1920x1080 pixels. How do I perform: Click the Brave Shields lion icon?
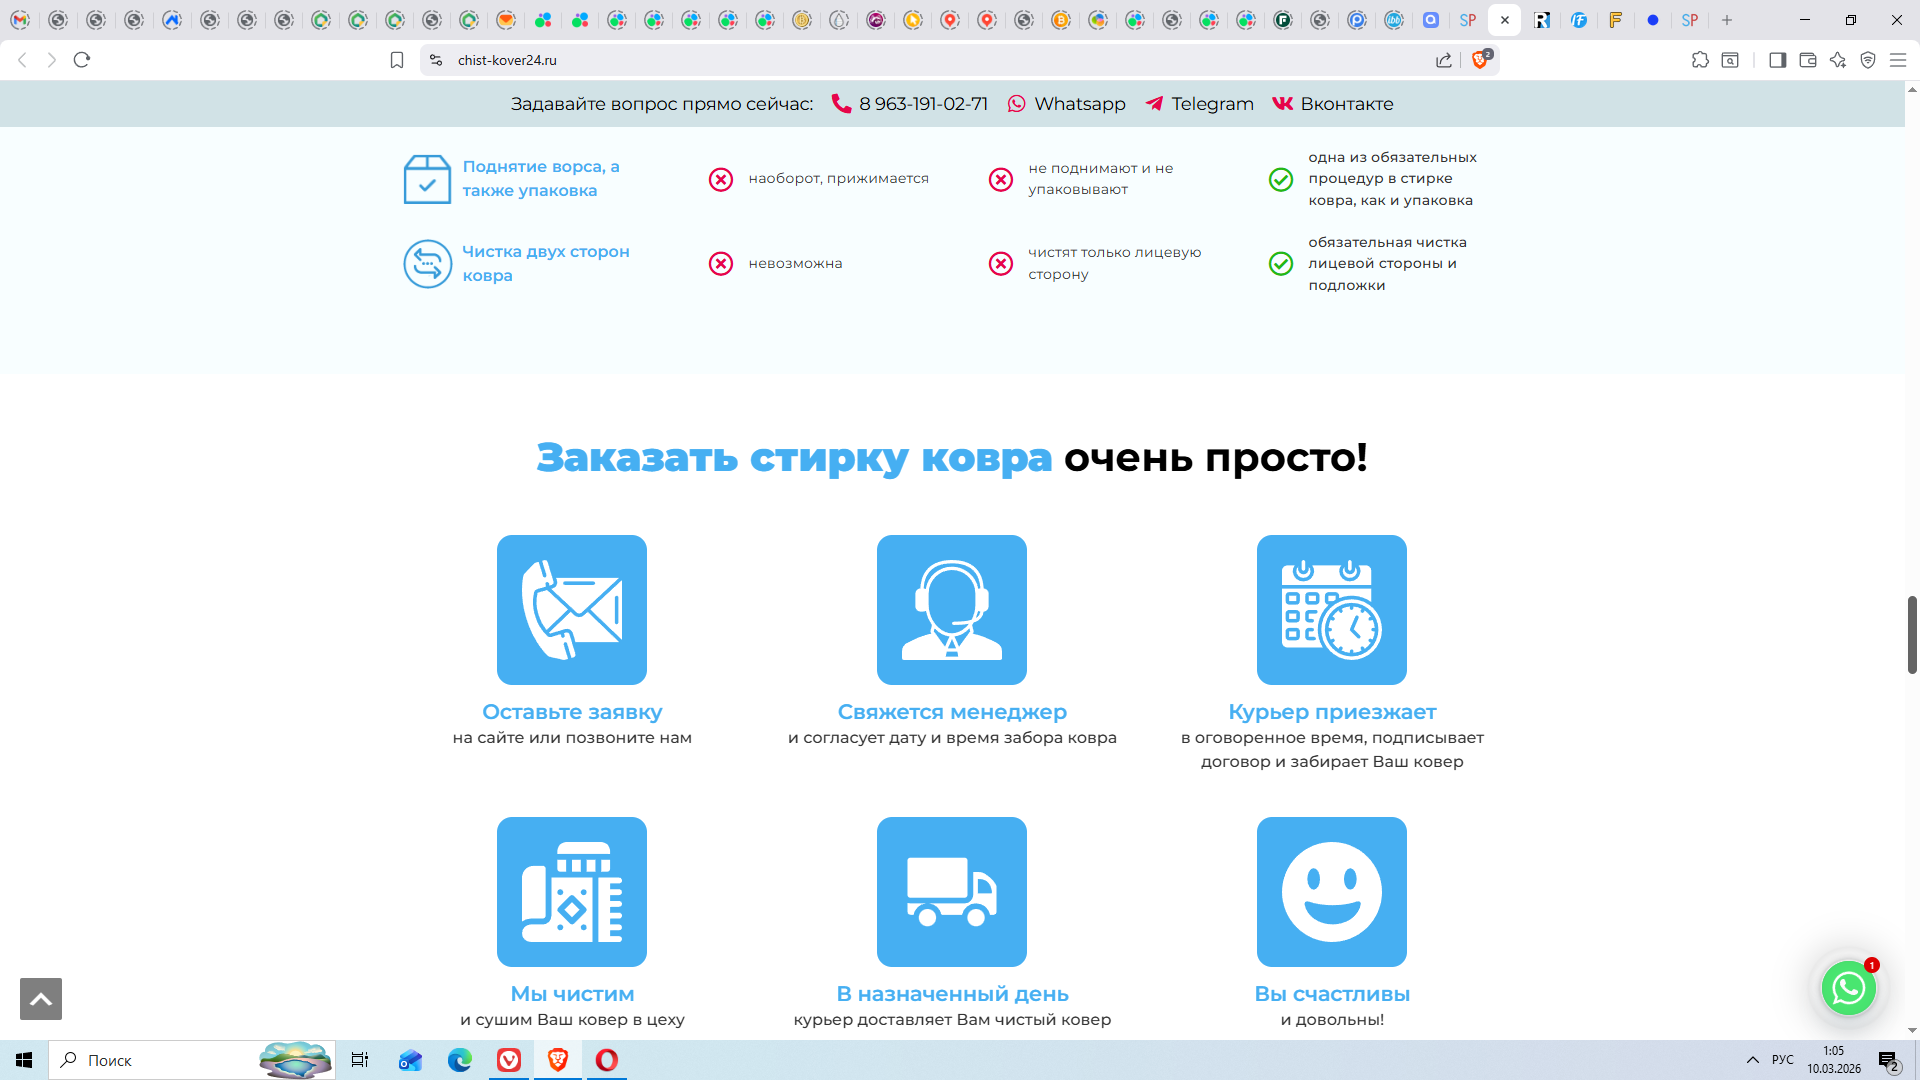(1480, 60)
